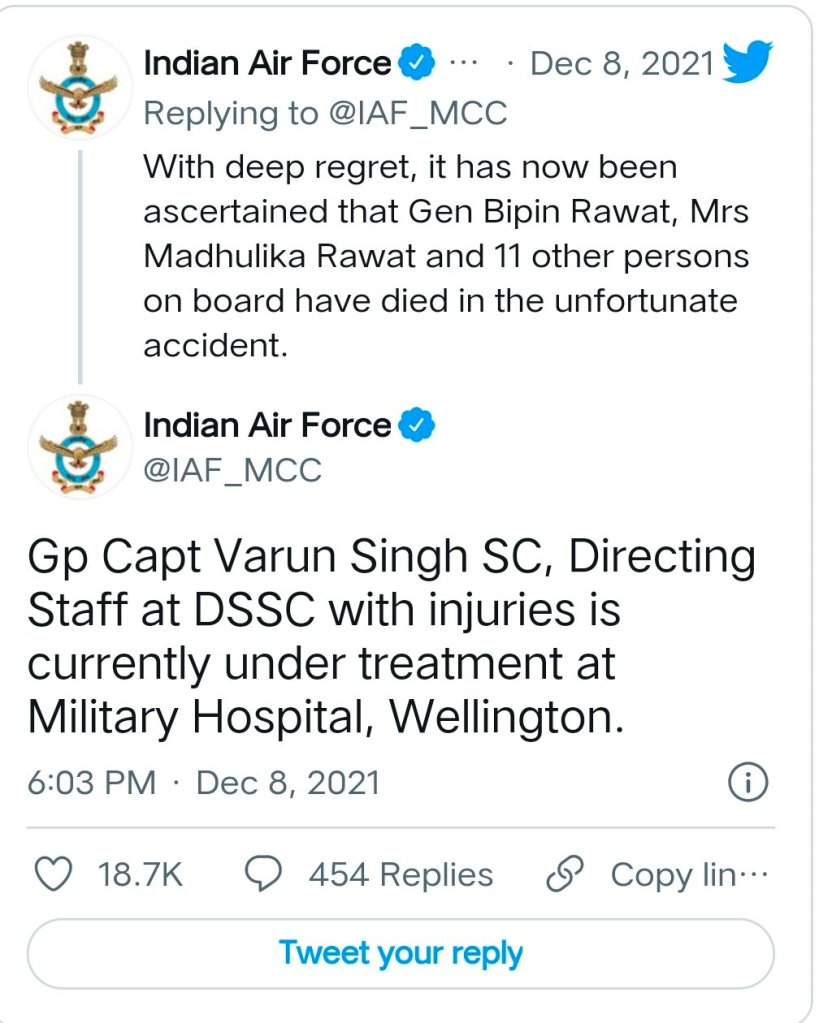This screenshot has height=1023, width=832.
Task: Click @IAF_MCC in Replying to line
Action: tap(418, 112)
